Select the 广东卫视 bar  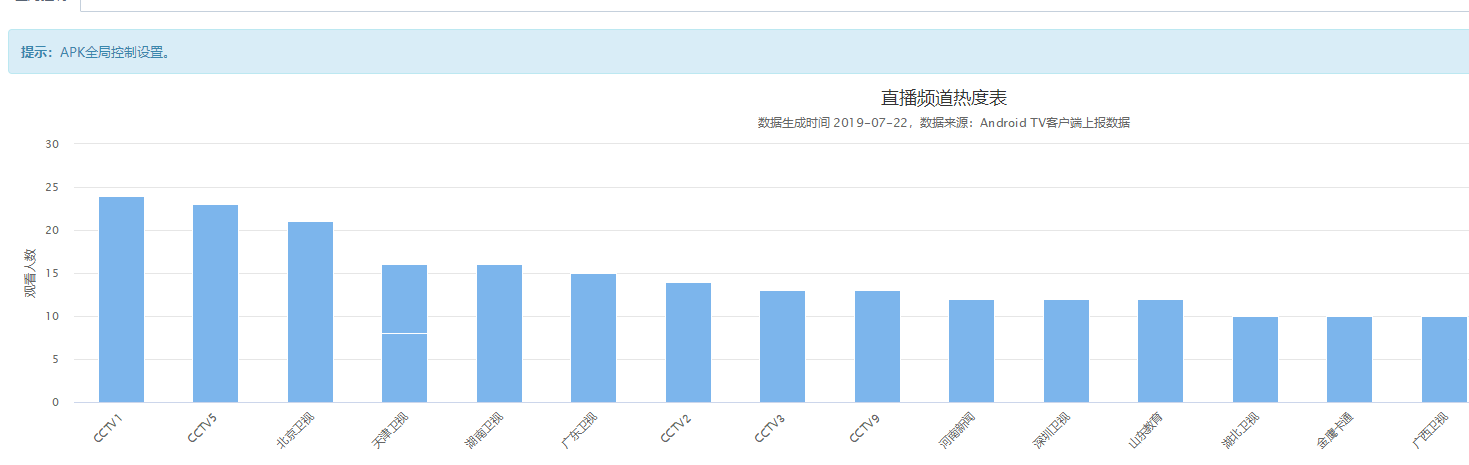click(593, 338)
